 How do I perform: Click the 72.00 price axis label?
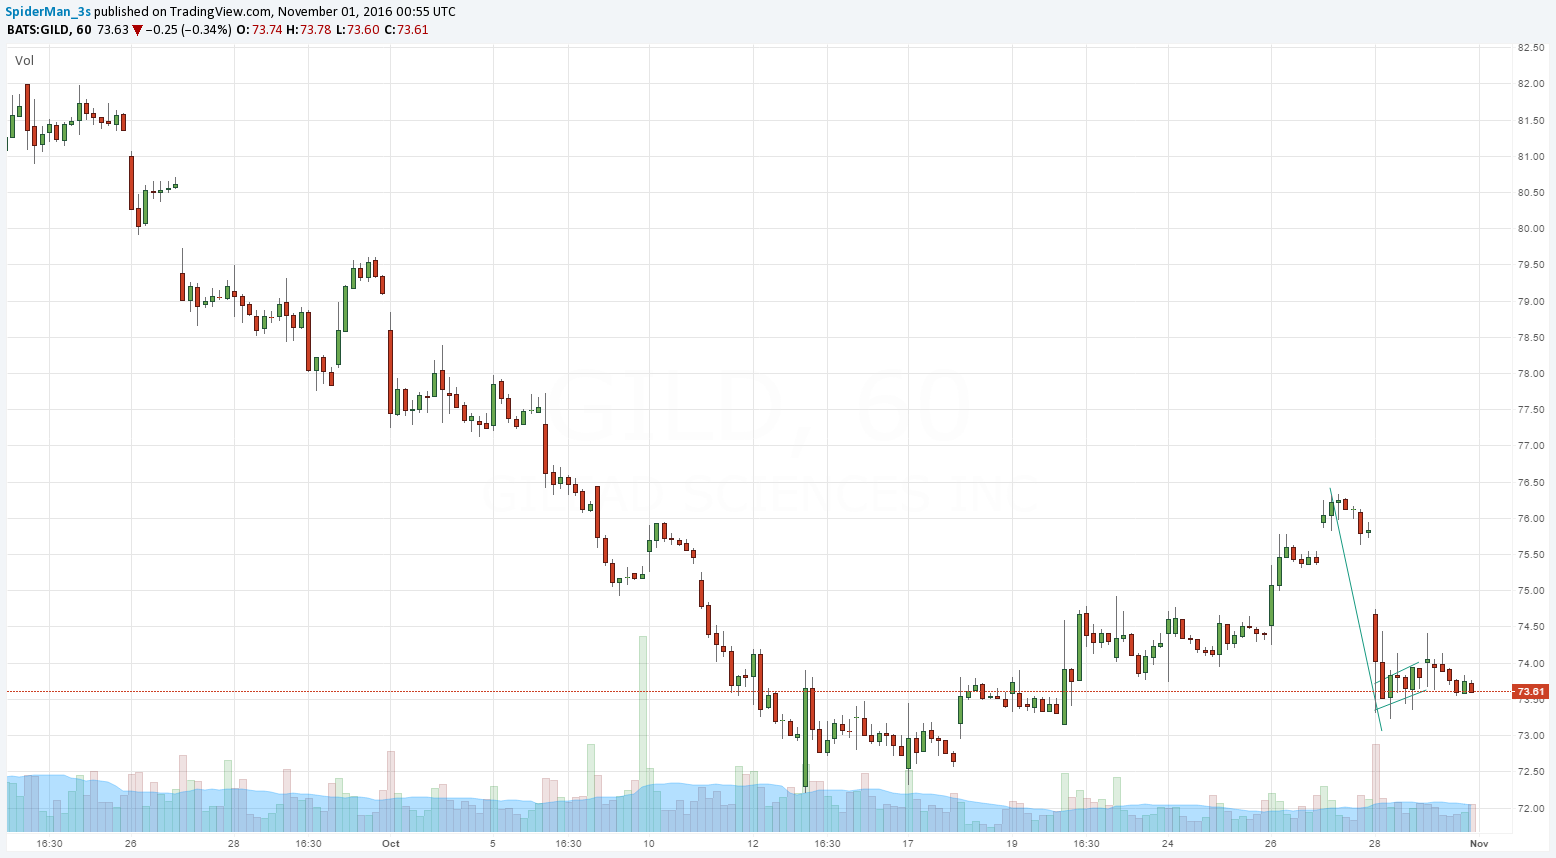[x=1530, y=808]
